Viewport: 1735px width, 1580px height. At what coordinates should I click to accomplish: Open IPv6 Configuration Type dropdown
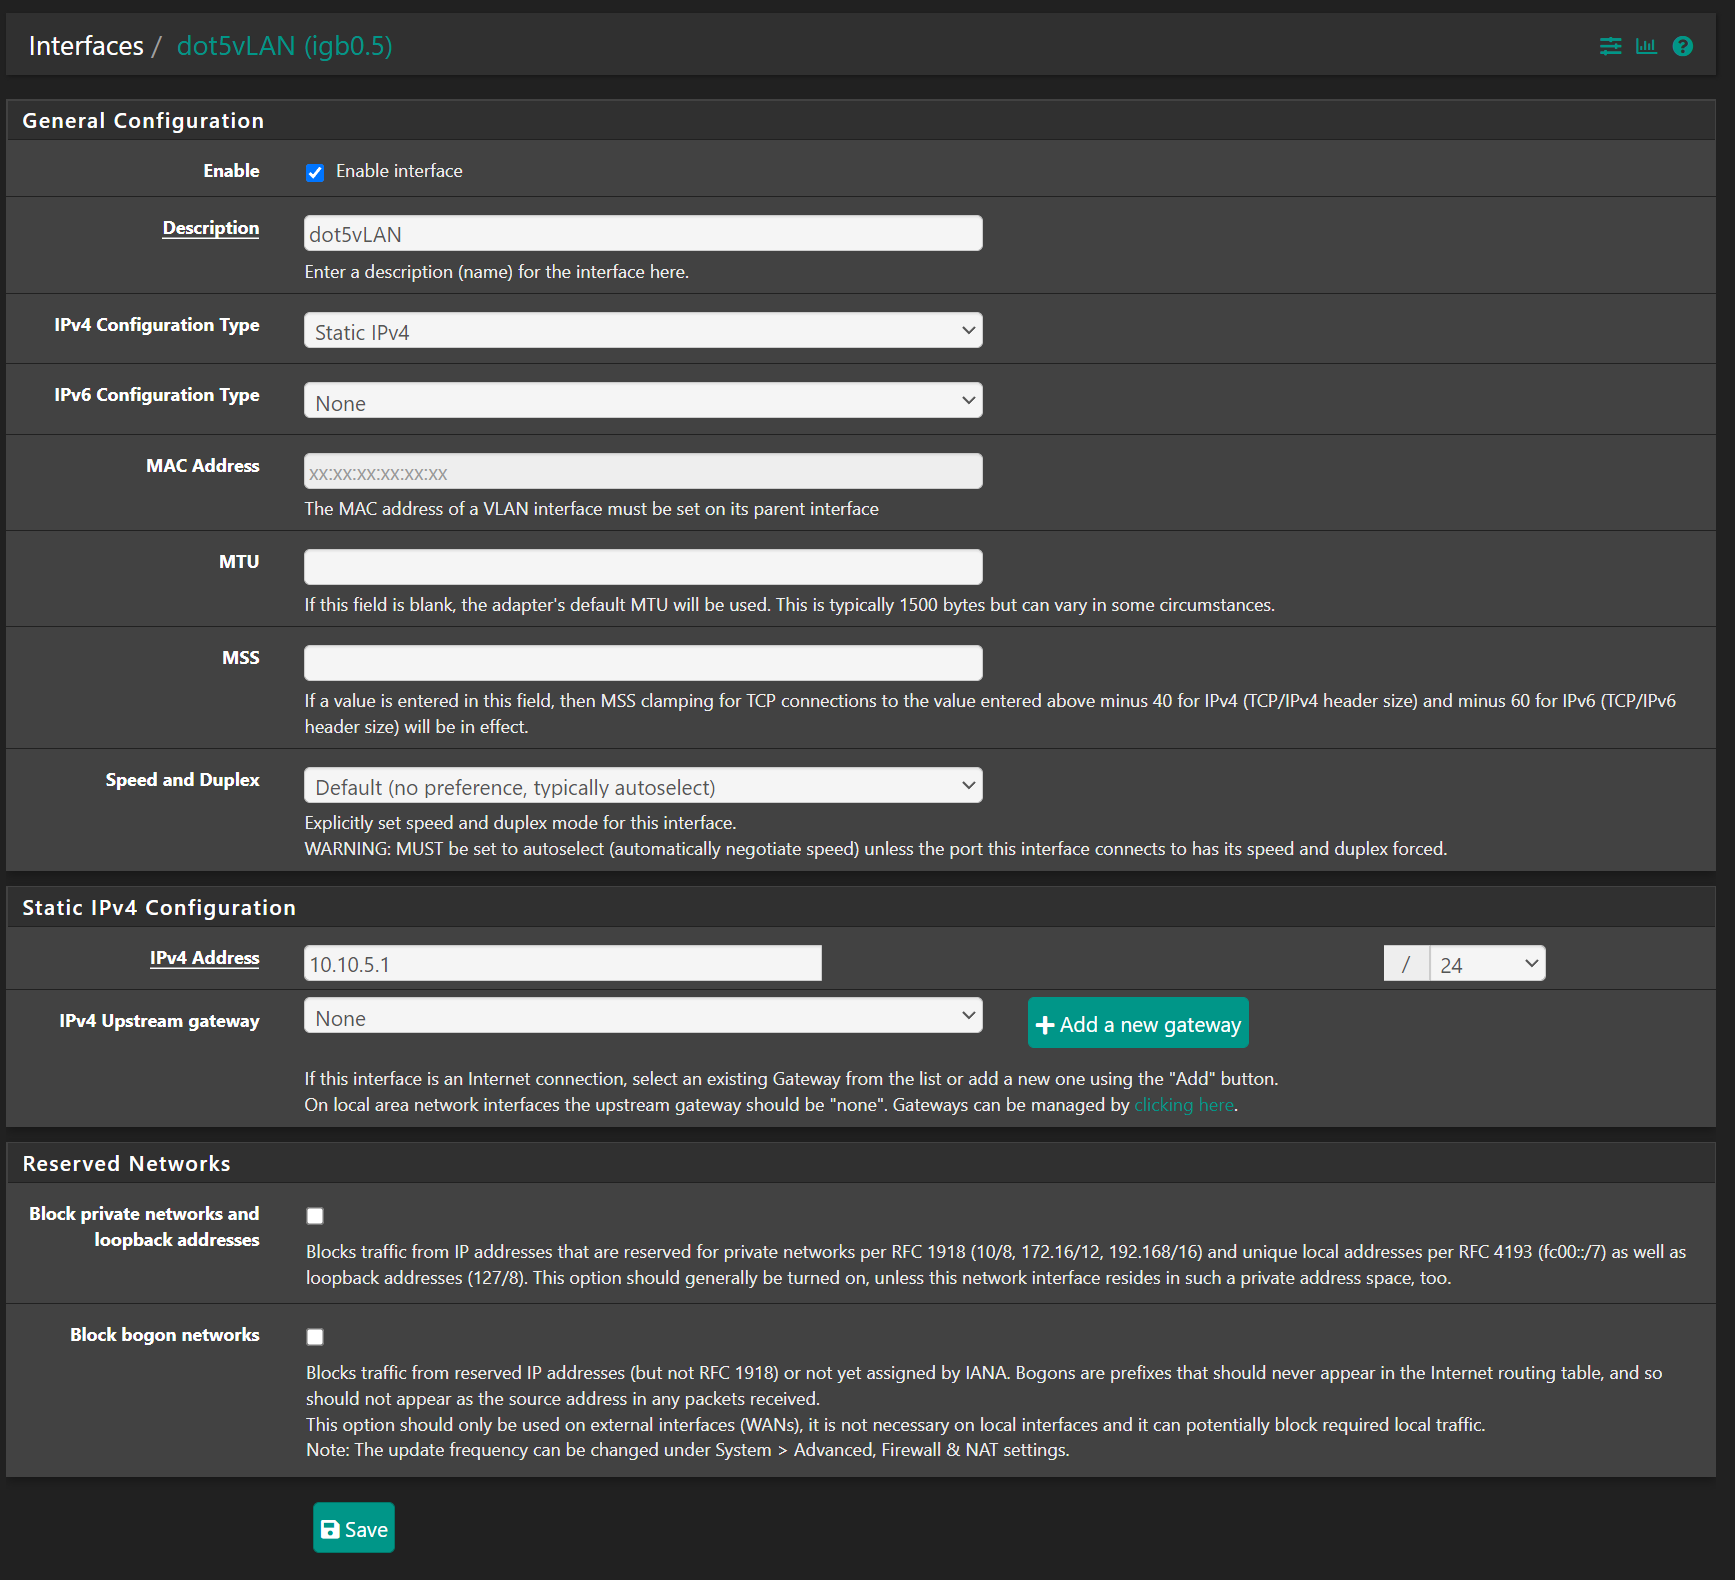tap(643, 401)
